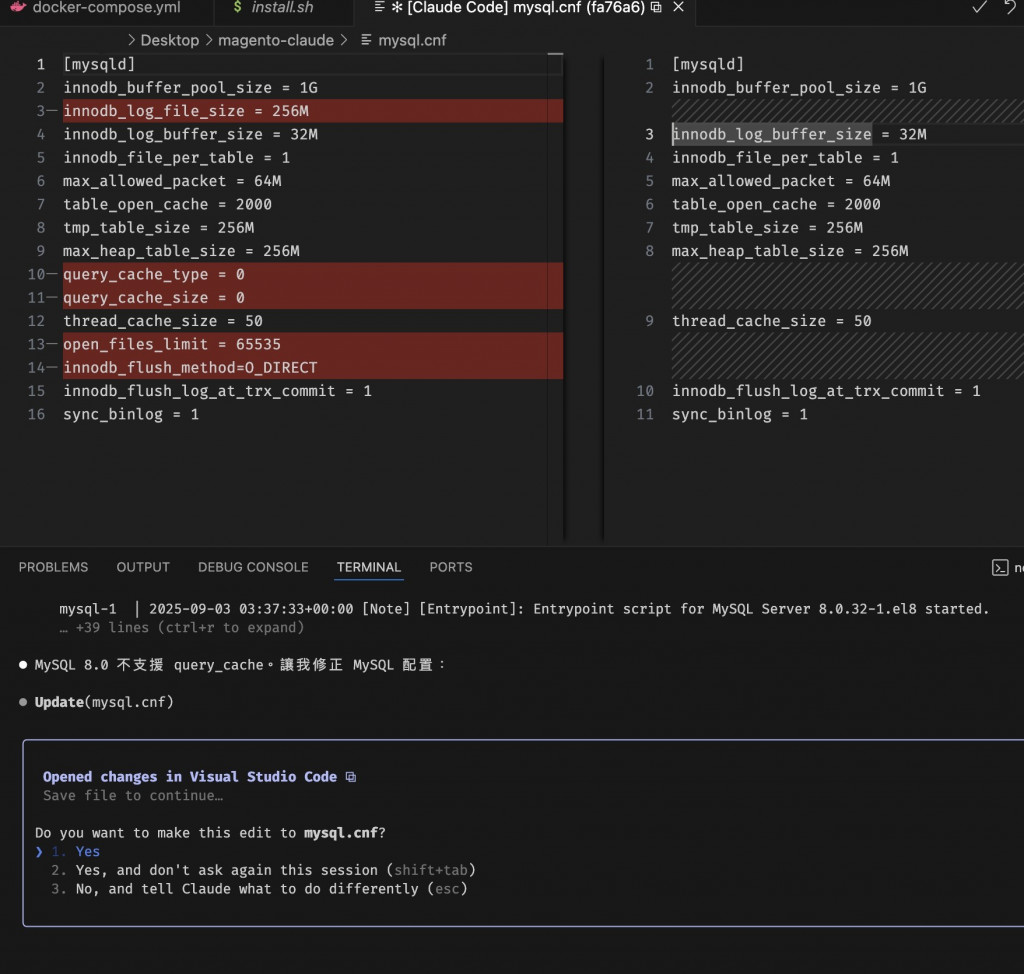Click the terminal shell profile icon
Screen dimensions: 1024x974
[999, 567]
